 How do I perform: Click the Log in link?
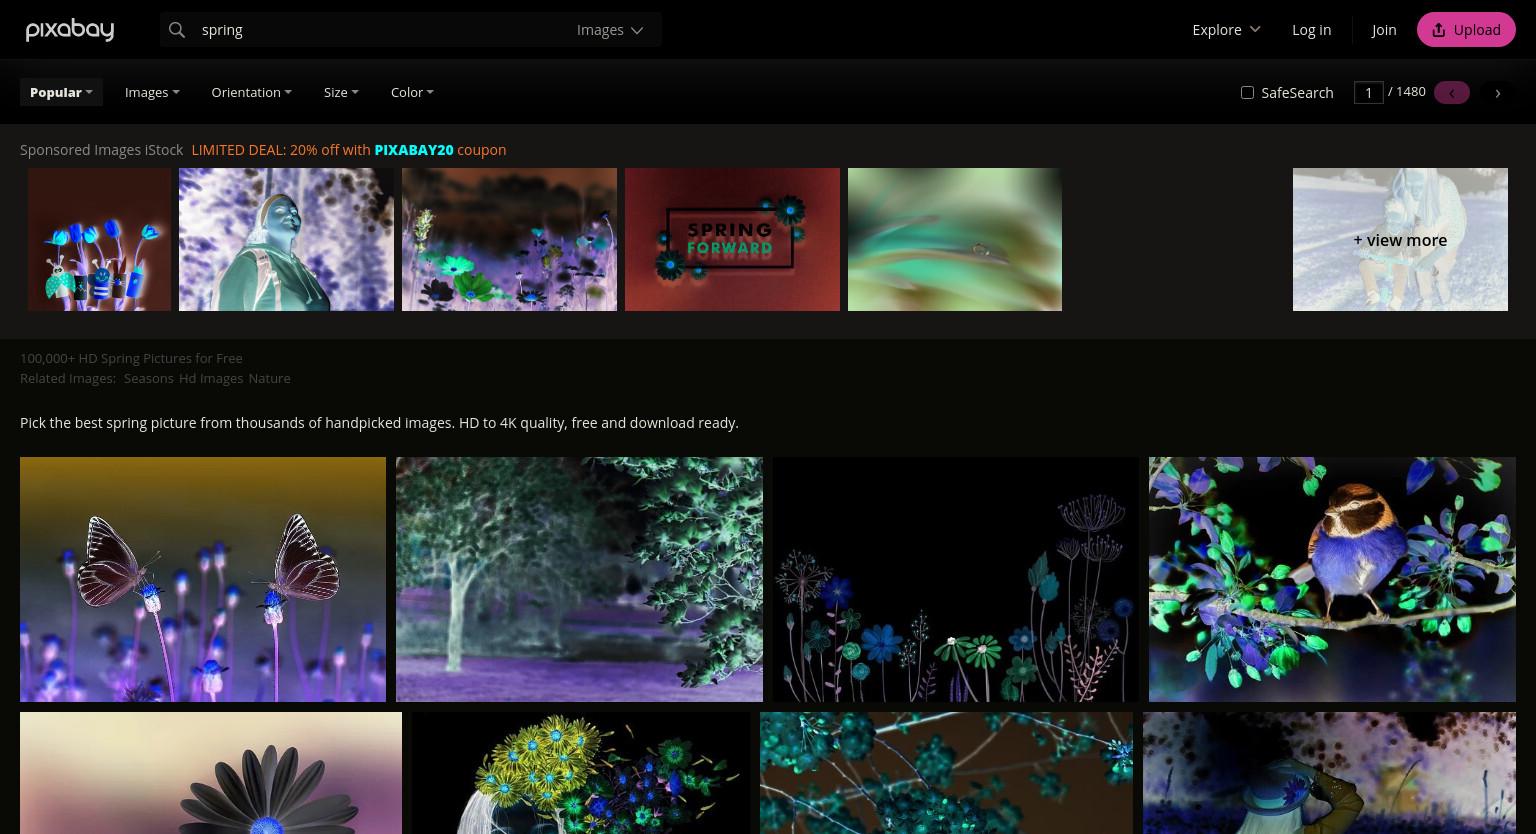tap(1311, 30)
